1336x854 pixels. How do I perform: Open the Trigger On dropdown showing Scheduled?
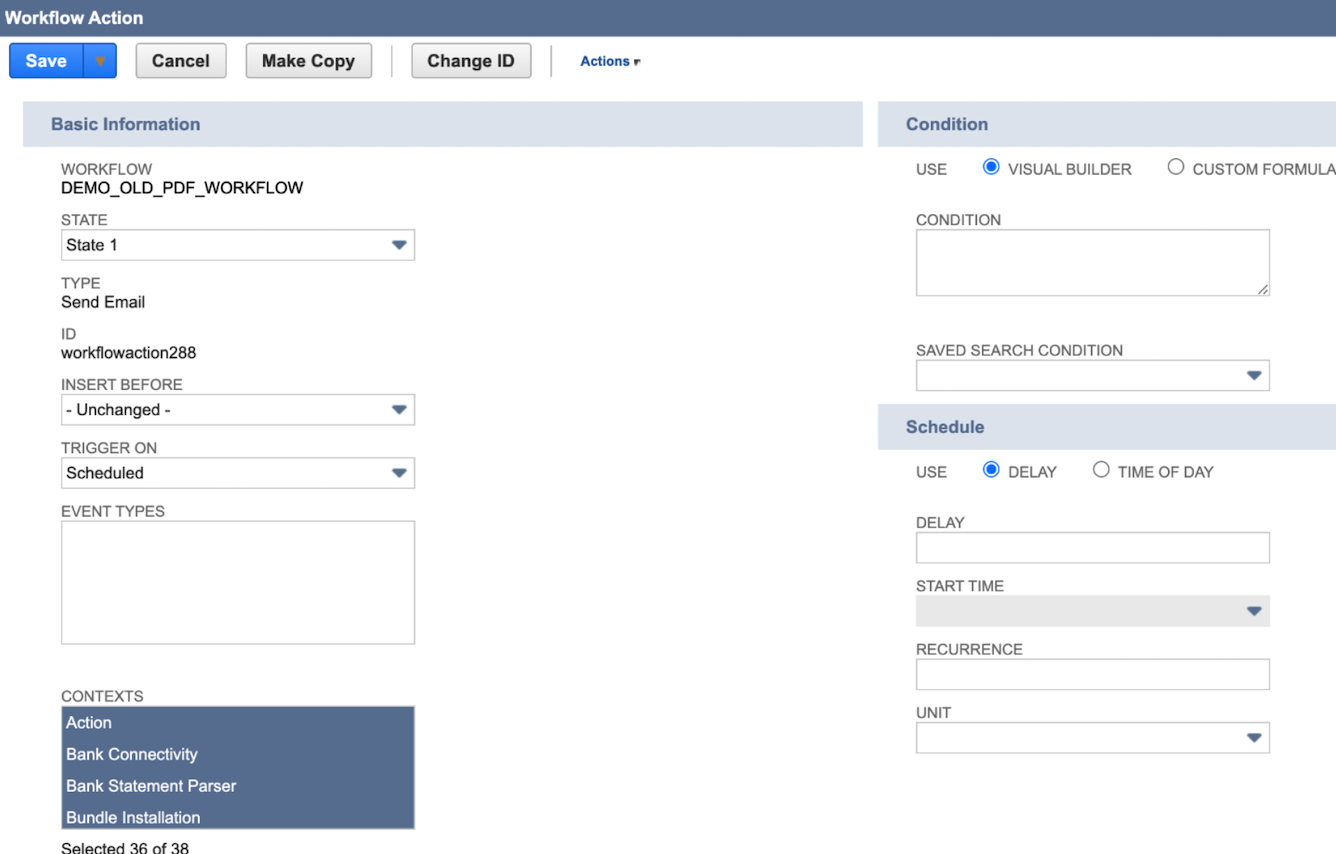point(399,473)
